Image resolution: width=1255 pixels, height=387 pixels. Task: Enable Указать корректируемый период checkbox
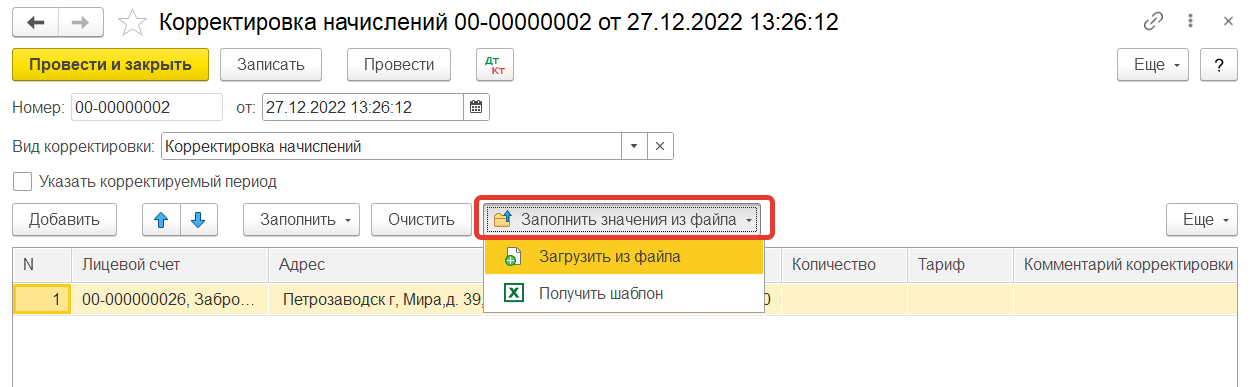pos(22,182)
